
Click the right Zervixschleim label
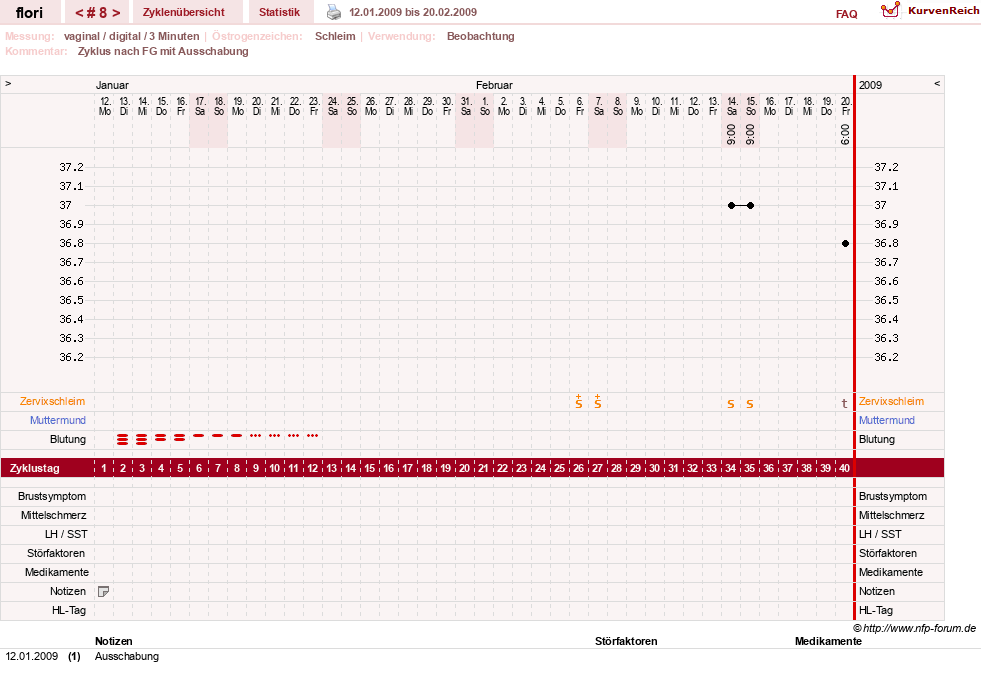pos(892,402)
